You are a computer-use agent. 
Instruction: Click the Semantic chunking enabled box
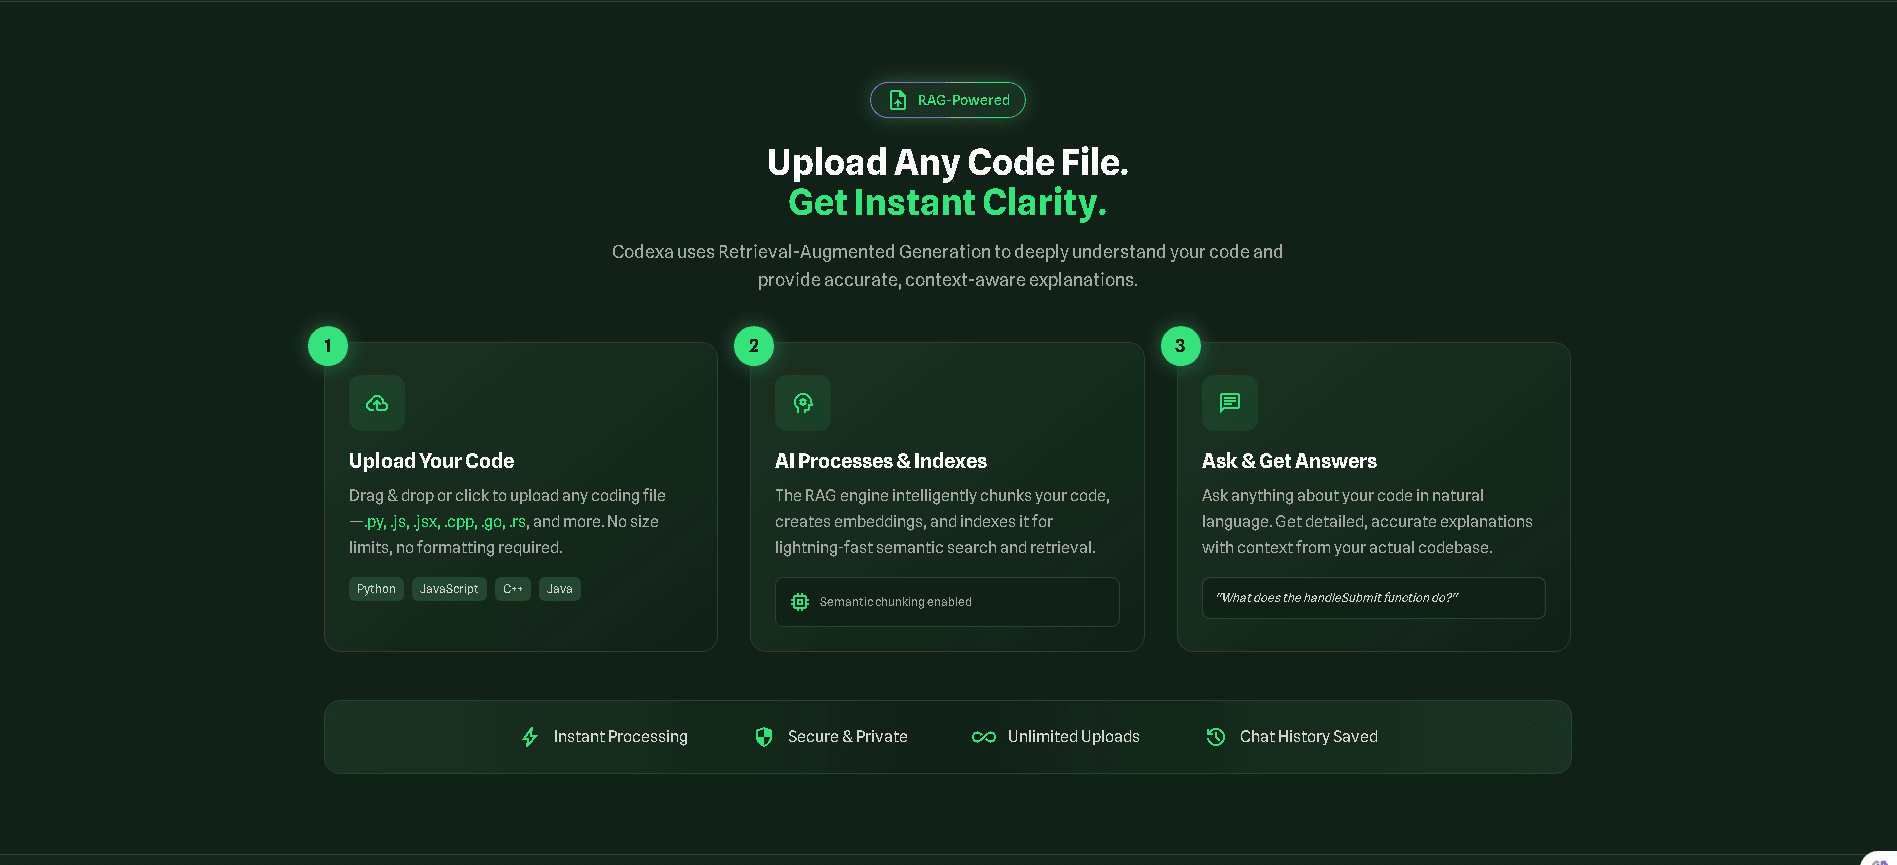947,602
